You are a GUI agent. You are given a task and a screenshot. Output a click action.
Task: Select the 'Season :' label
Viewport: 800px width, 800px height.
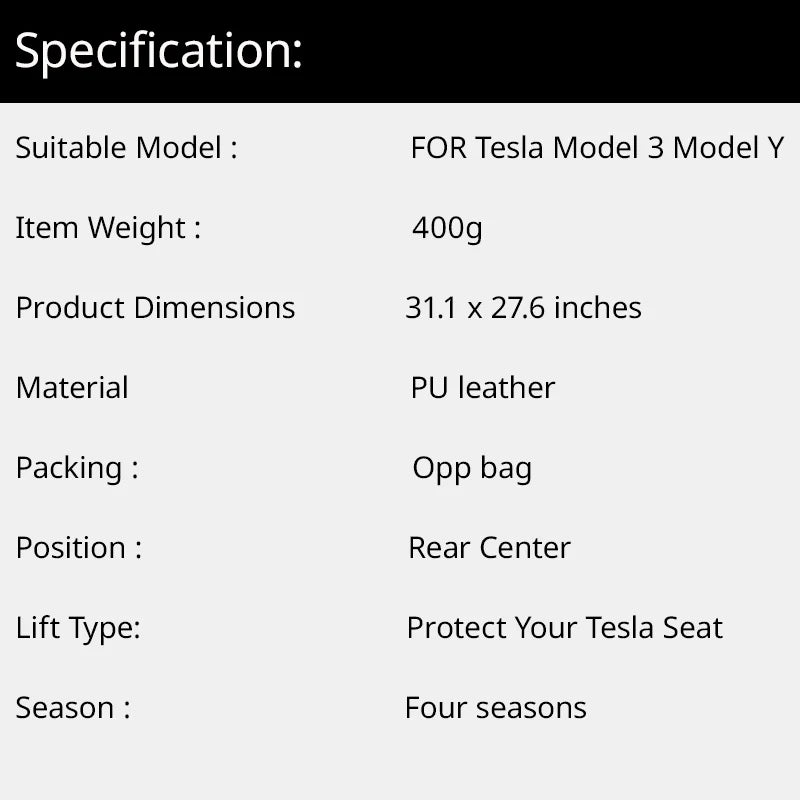tap(73, 708)
